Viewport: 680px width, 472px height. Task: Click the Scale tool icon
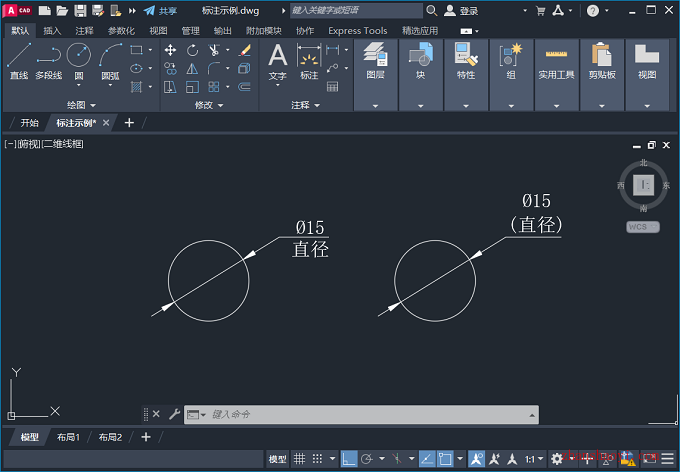click(x=193, y=87)
